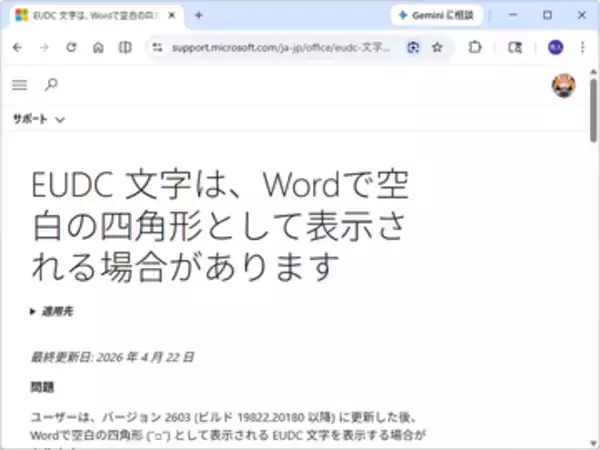The width and height of the screenshot is (600, 450).
Task: Click the Microsoft site search magnifier
Action: 51,85
